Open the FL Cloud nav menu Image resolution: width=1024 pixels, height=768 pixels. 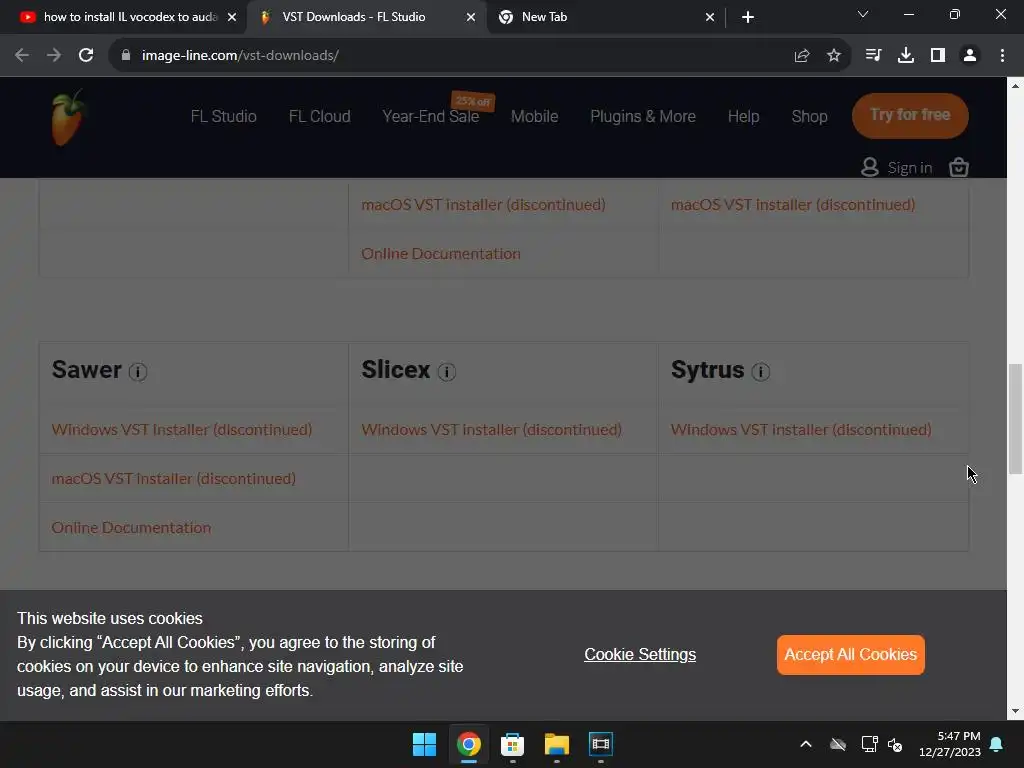click(x=319, y=116)
